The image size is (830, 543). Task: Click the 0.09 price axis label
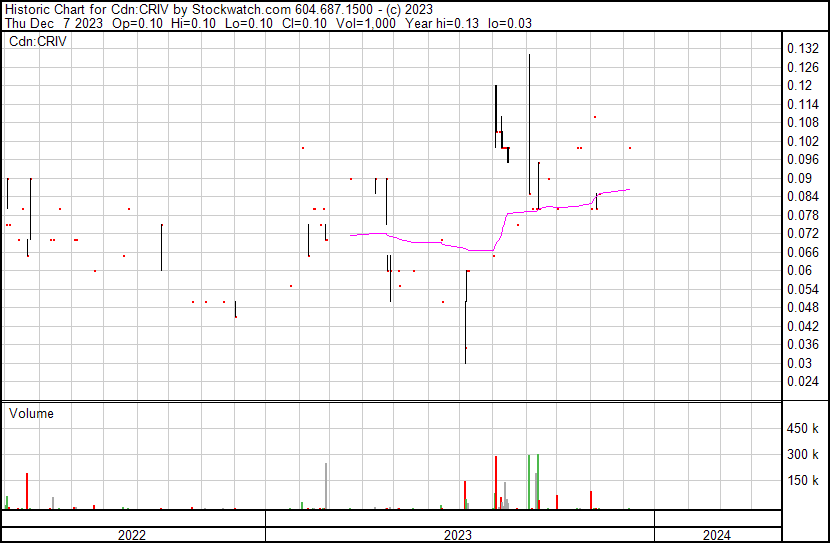[x=799, y=179]
